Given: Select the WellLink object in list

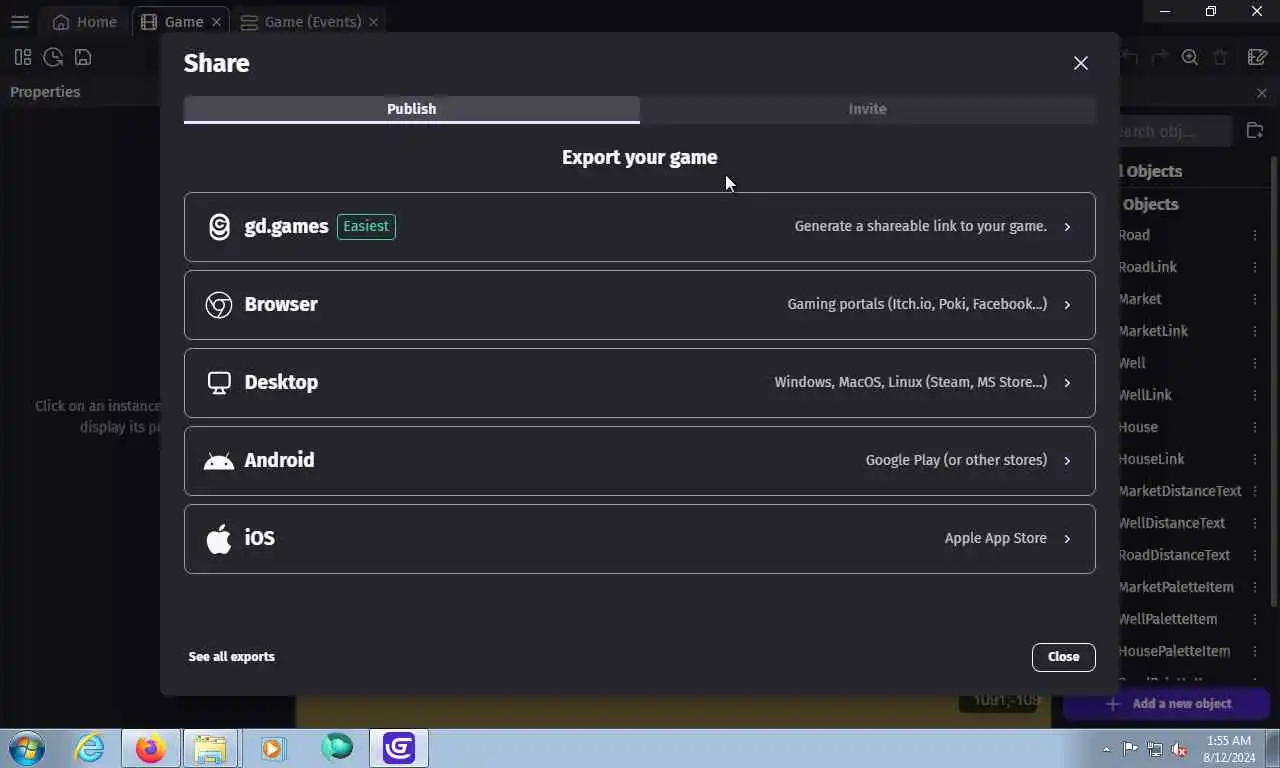Looking at the screenshot, I should tap(1145, 395).
